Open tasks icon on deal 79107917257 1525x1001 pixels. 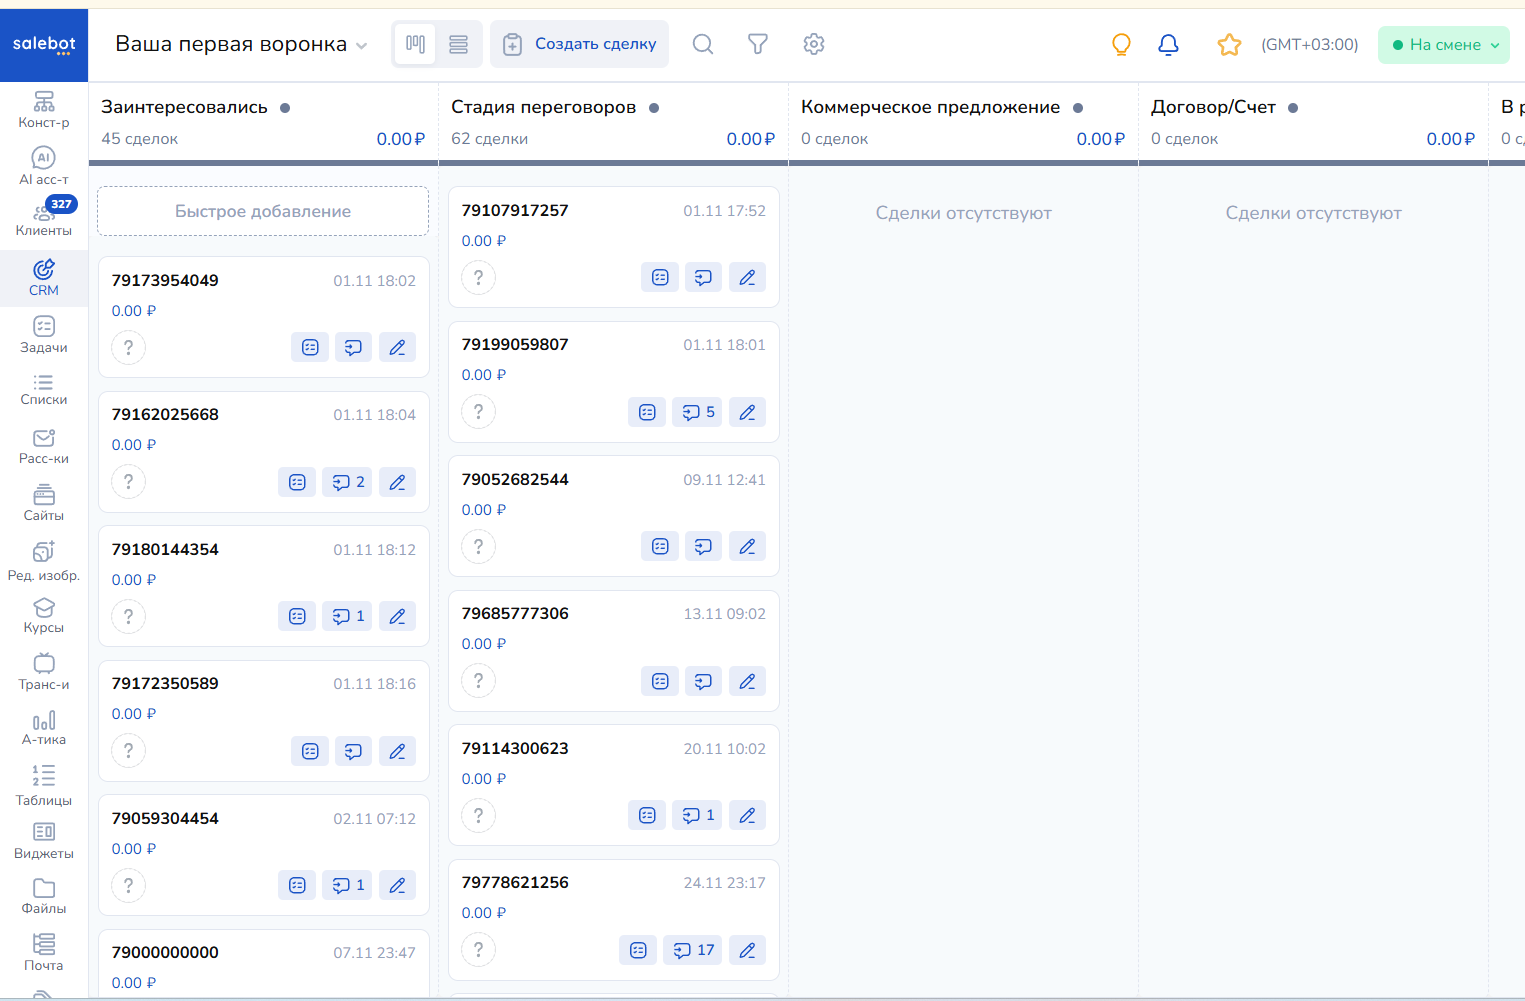click(660, 277)
